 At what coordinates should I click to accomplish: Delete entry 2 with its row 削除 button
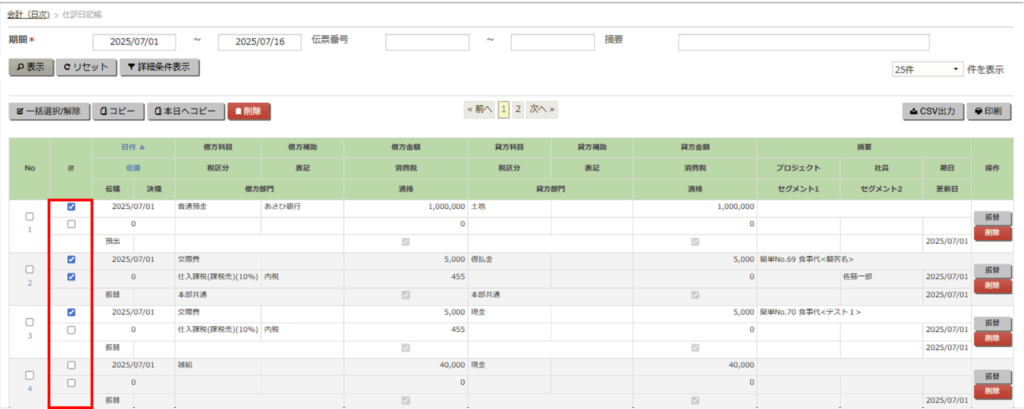pyautogui.click(x=993, y=286)
